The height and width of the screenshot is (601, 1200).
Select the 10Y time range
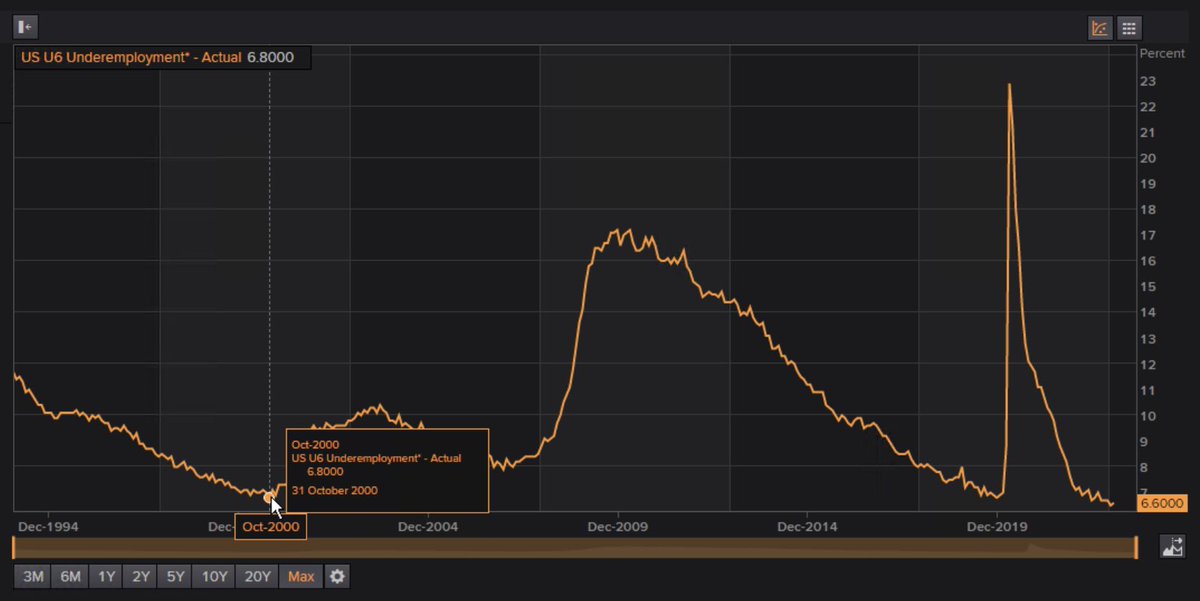point(215,577)
